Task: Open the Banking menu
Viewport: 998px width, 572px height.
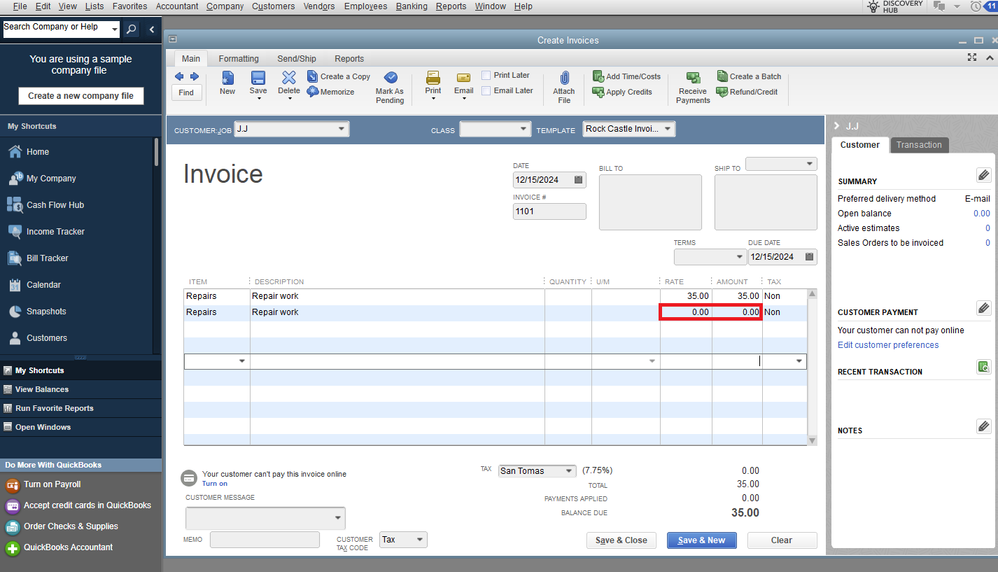Action: [412, 6]
